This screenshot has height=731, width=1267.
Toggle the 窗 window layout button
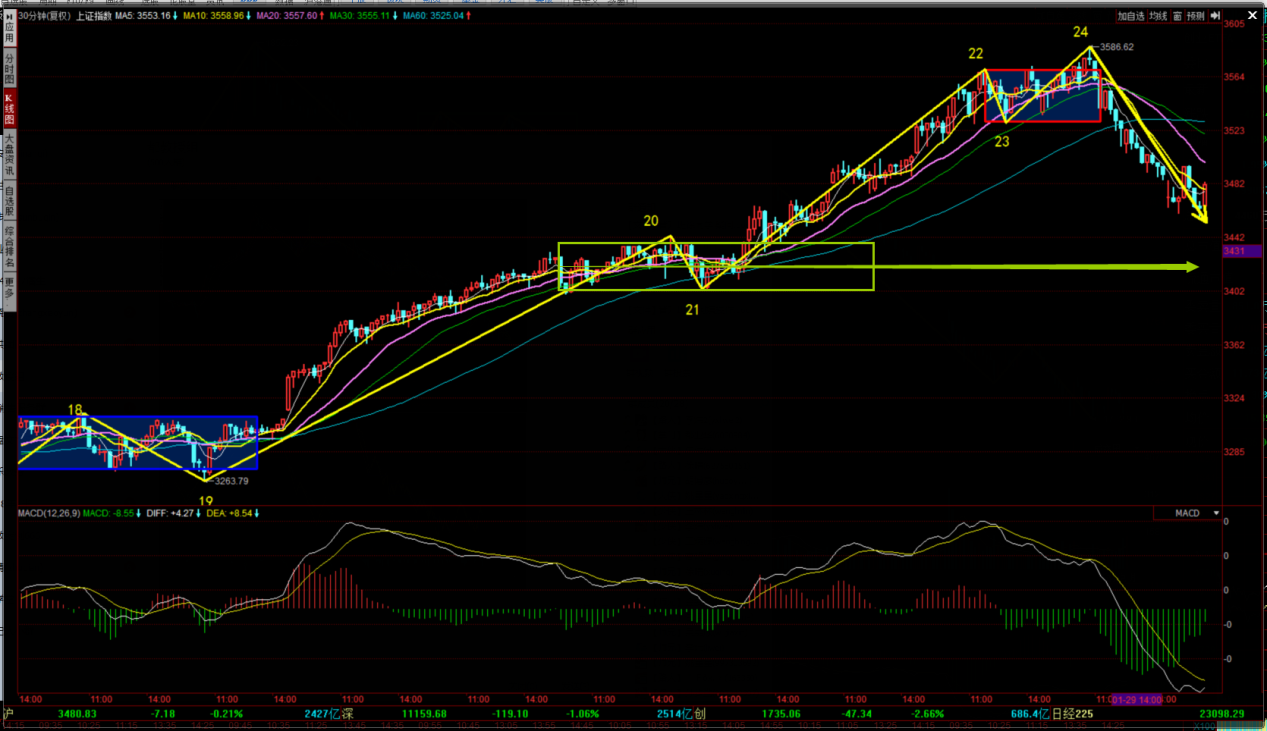point(1177,16)
